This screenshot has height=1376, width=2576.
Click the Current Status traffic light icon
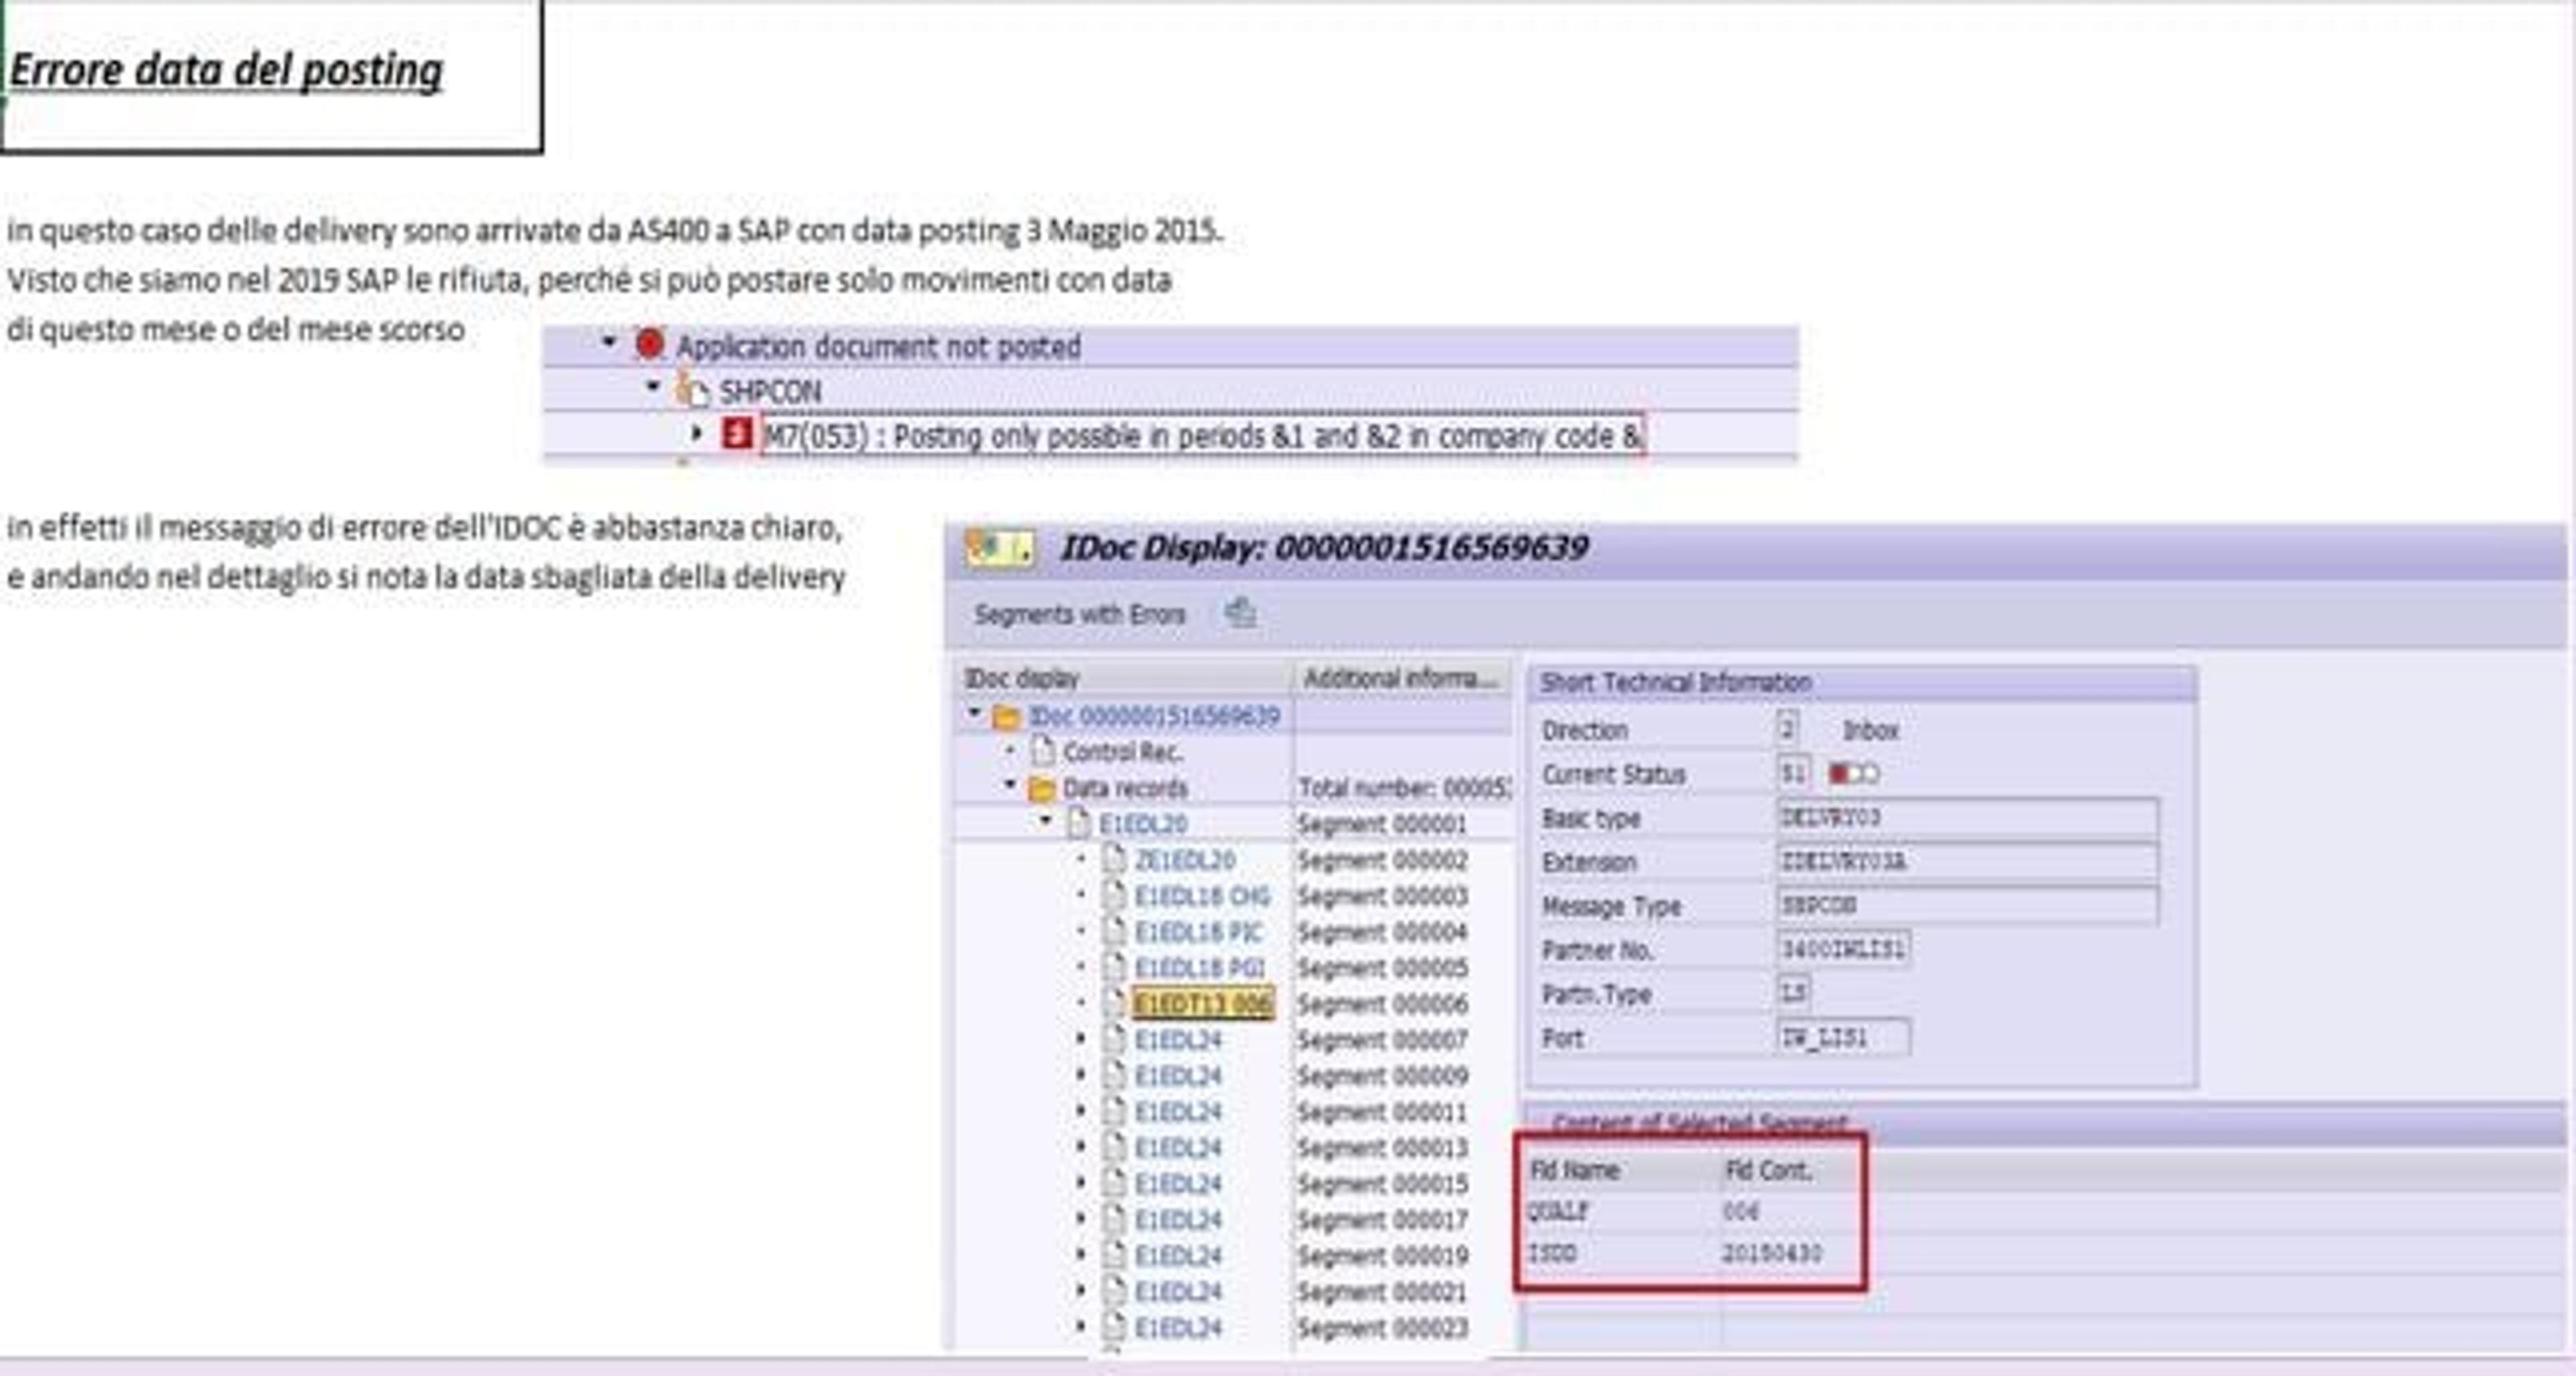click(1853, 773)
